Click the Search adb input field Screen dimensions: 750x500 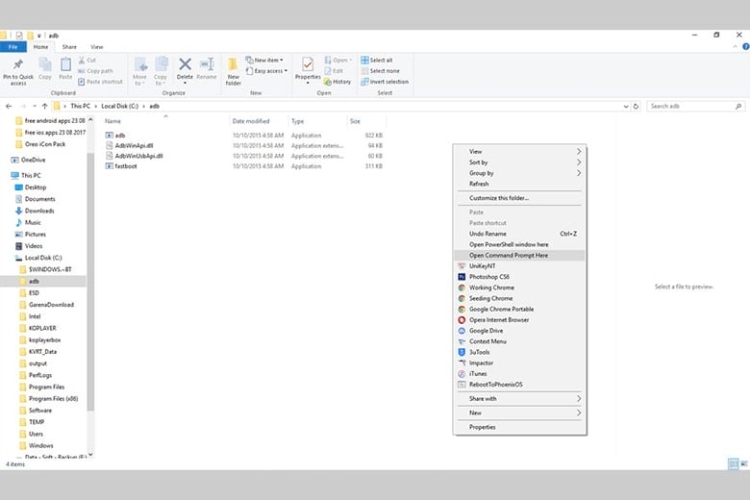pyautogui.click(x=691, y=106)
